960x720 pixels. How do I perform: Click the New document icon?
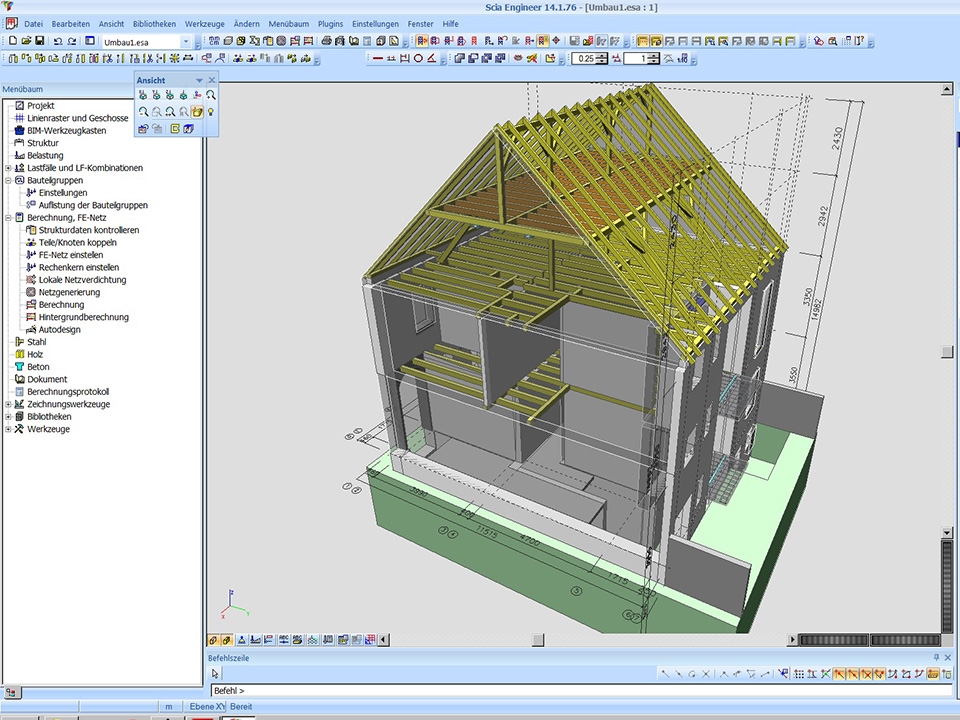click(x=13, y=42)
